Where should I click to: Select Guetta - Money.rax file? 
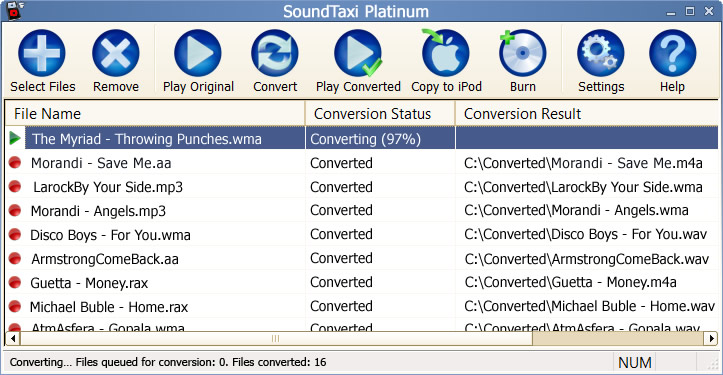click(89, 283)
